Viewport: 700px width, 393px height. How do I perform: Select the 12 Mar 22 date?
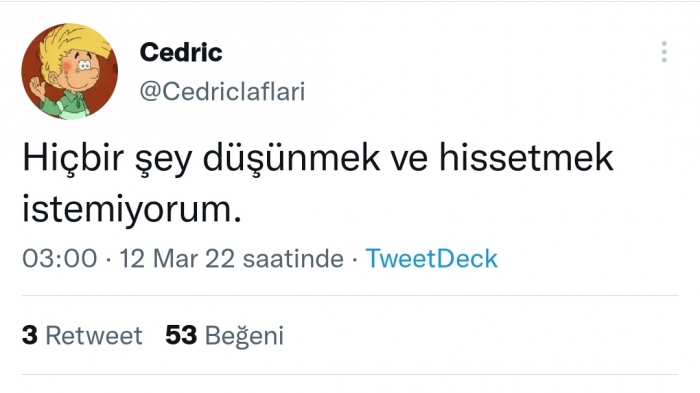coord(177,259)
